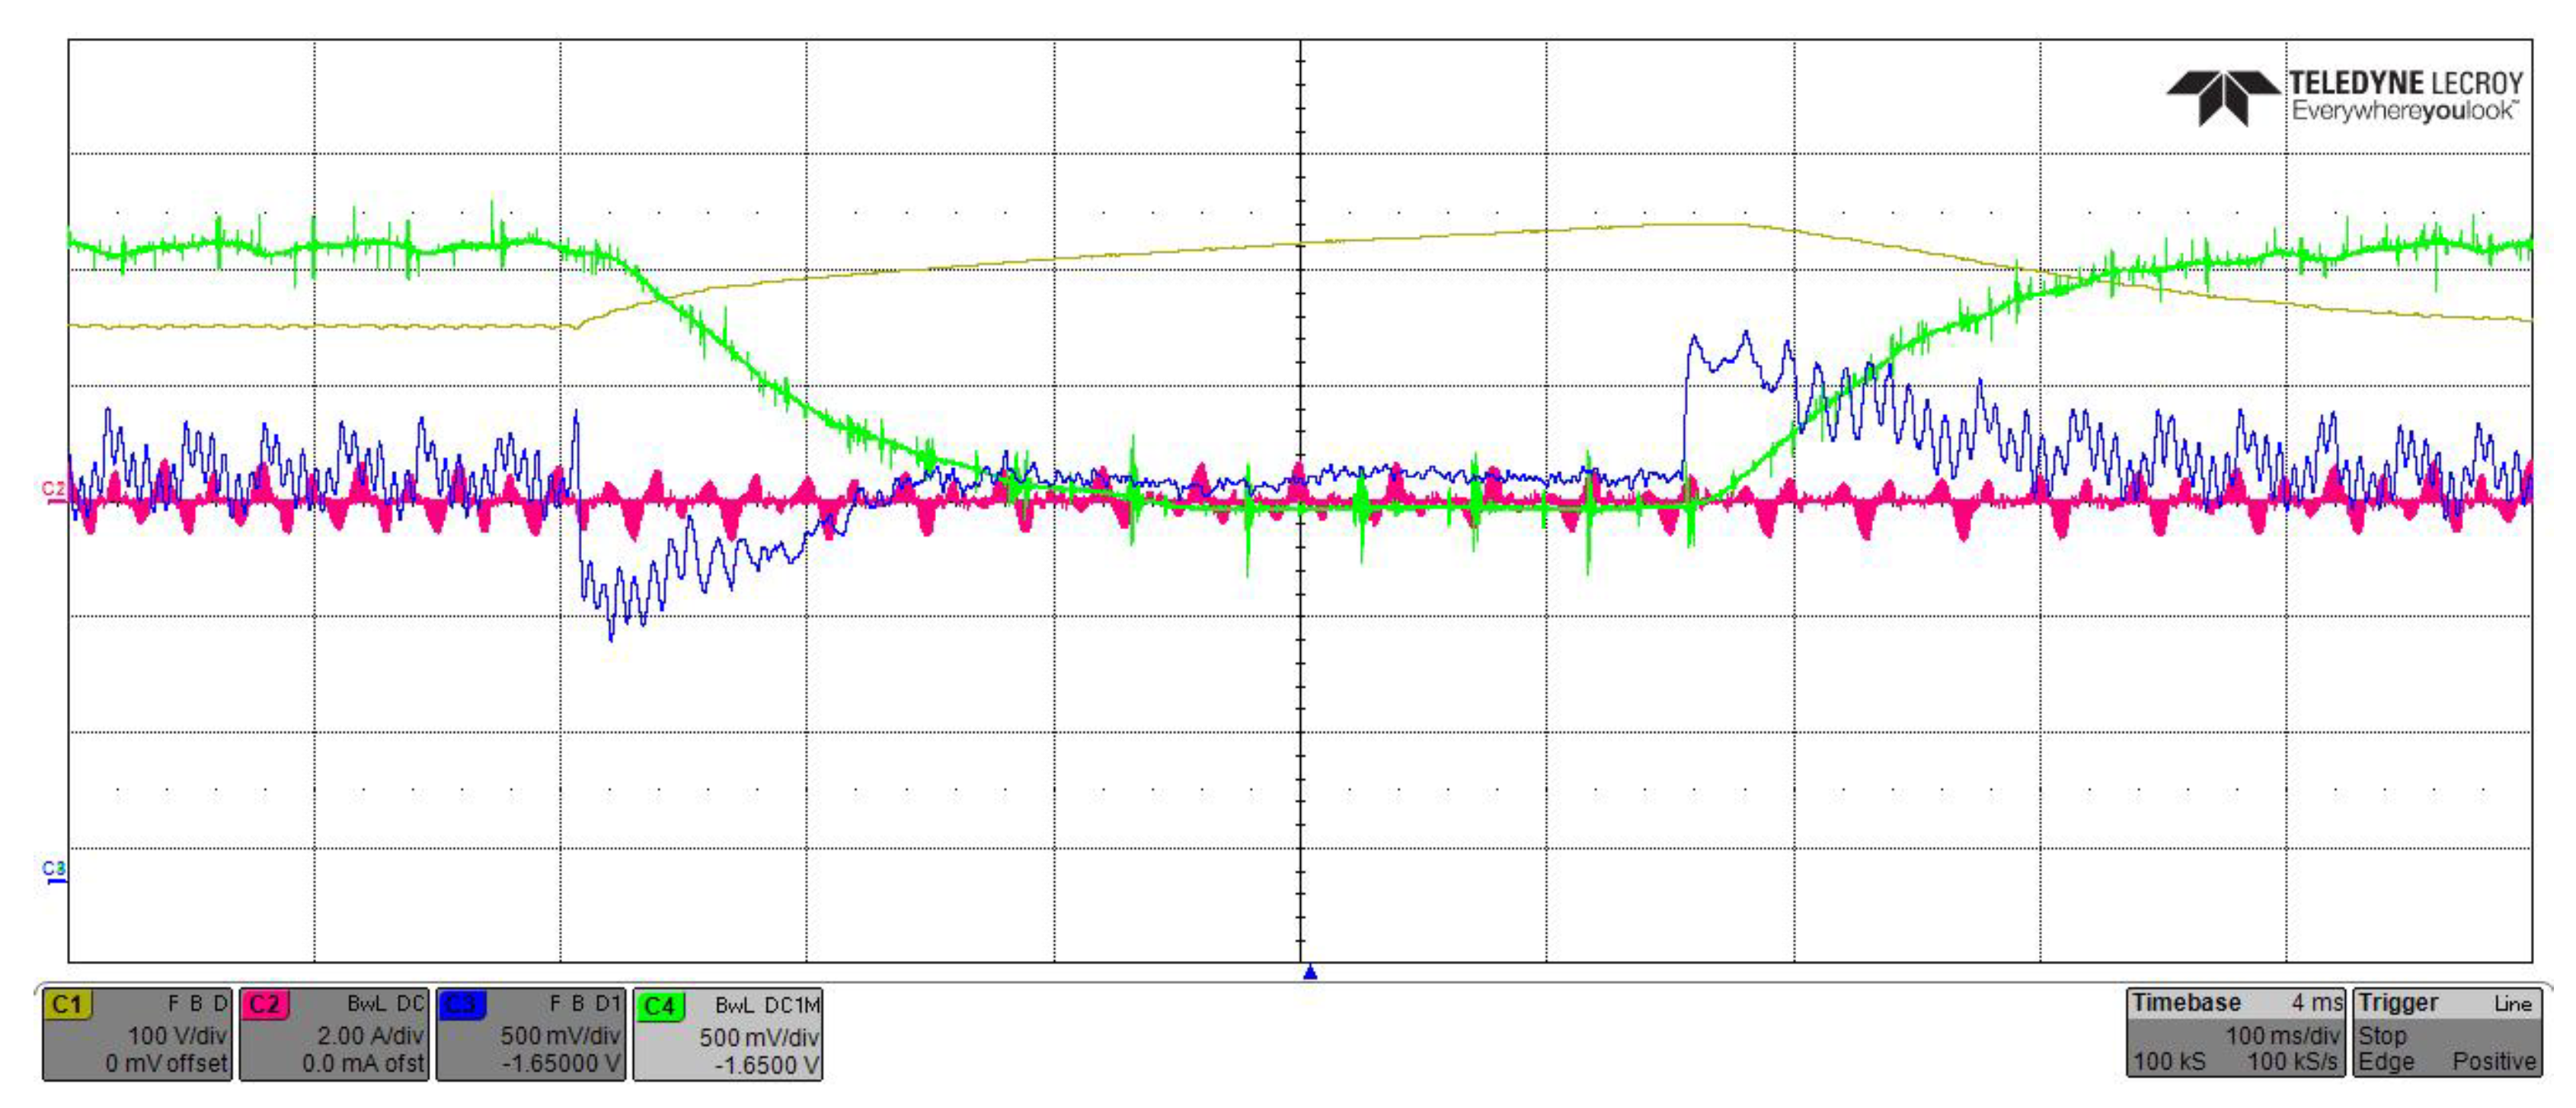
Task: Open the Trigger descriptor header
Action: click(2398, 1002)
